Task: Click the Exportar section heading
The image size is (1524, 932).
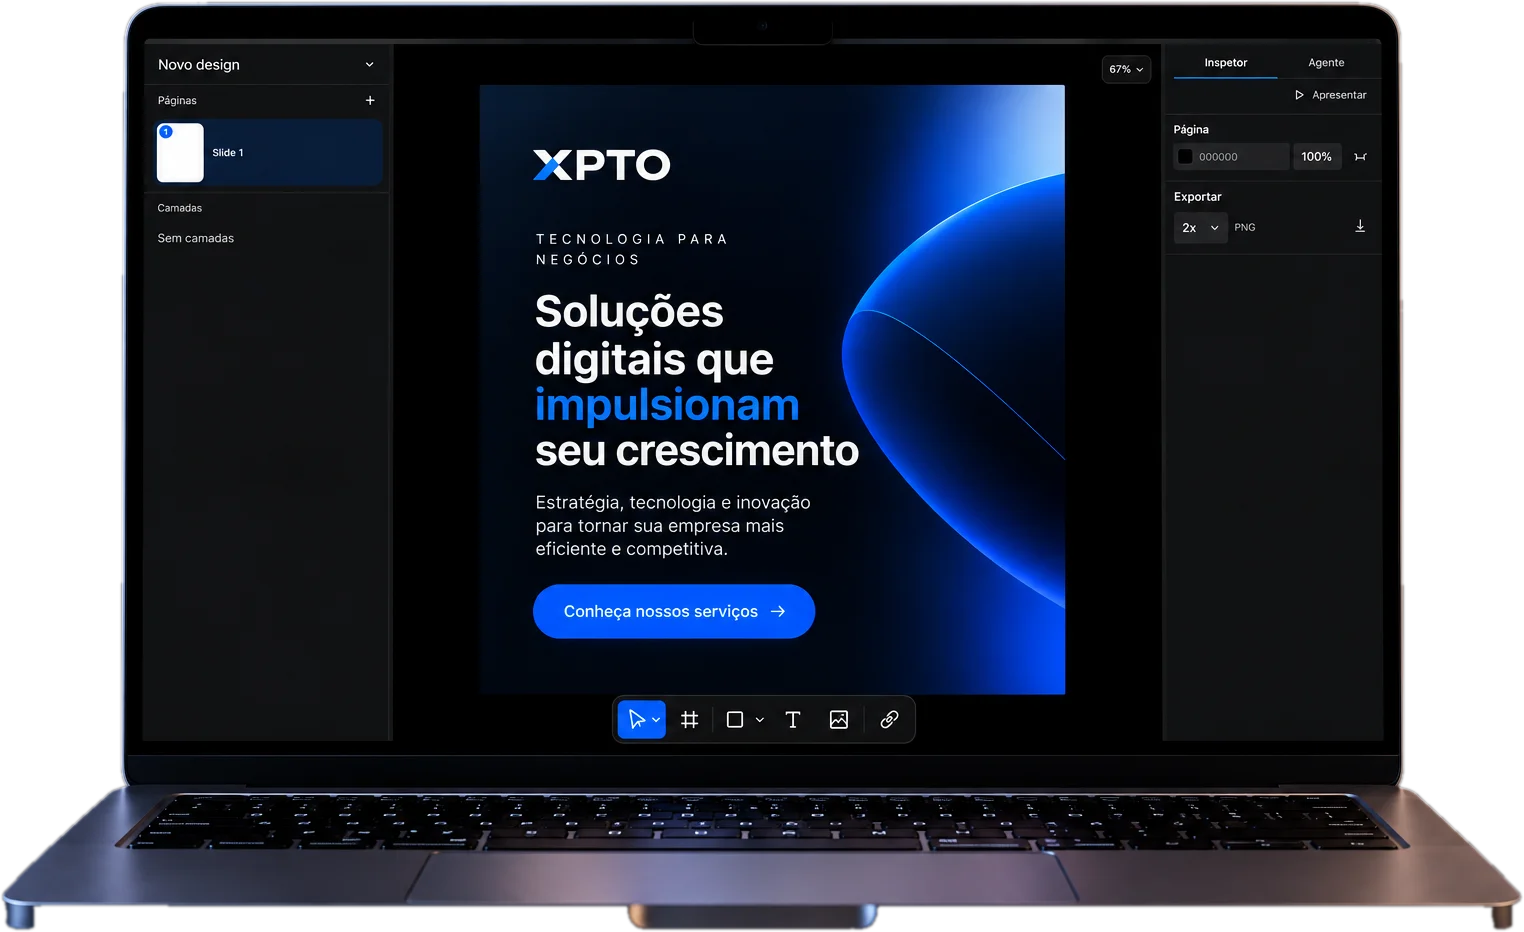Action: coord(1198,197)
